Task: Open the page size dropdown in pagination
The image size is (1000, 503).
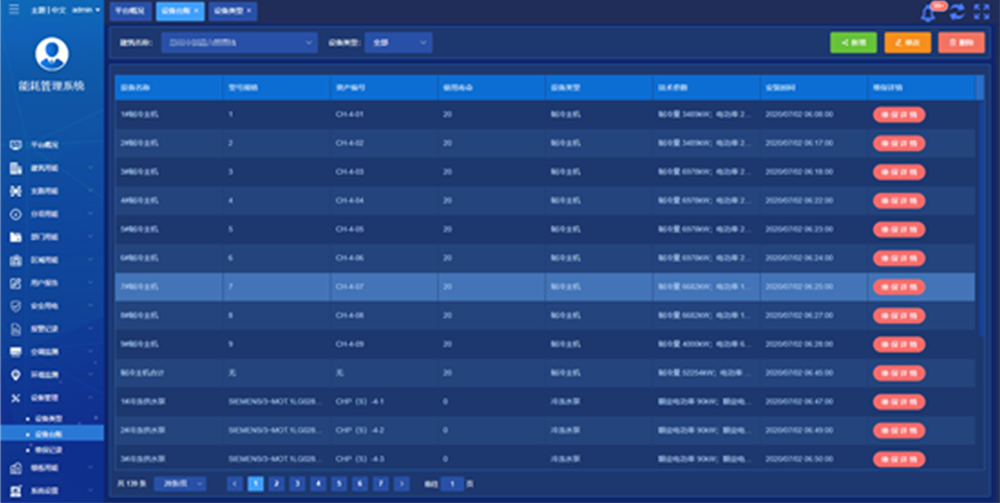Action: 180,484
